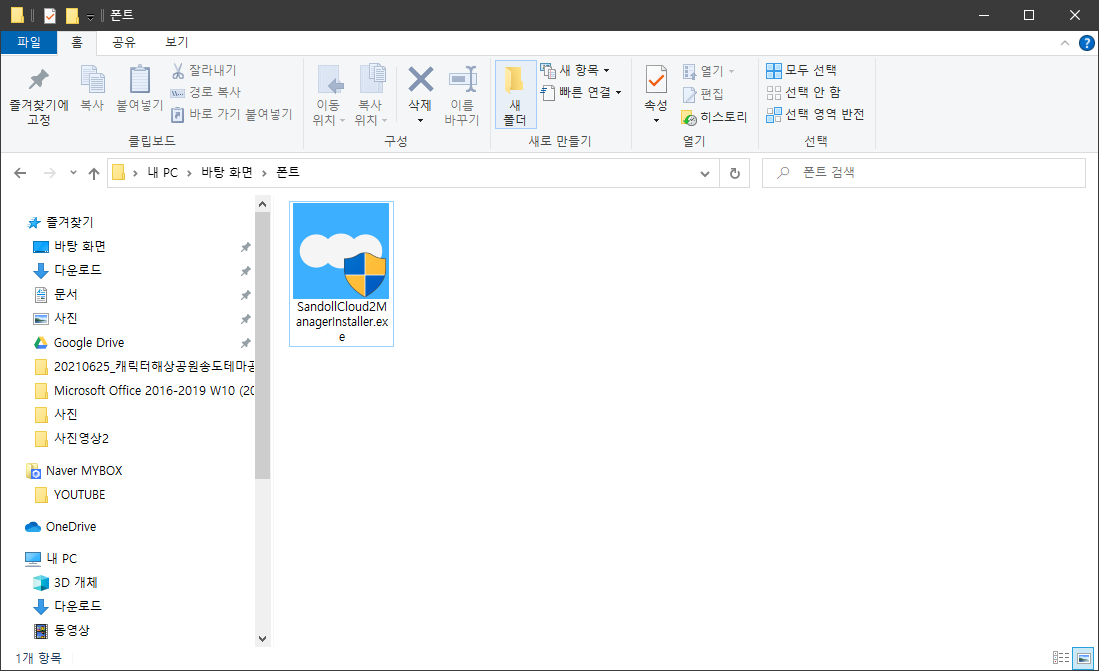The width and height of the screenshot is (1099, 671).
Task: Open the 파일 file menu tab
Action: click(x=29, y=42)
